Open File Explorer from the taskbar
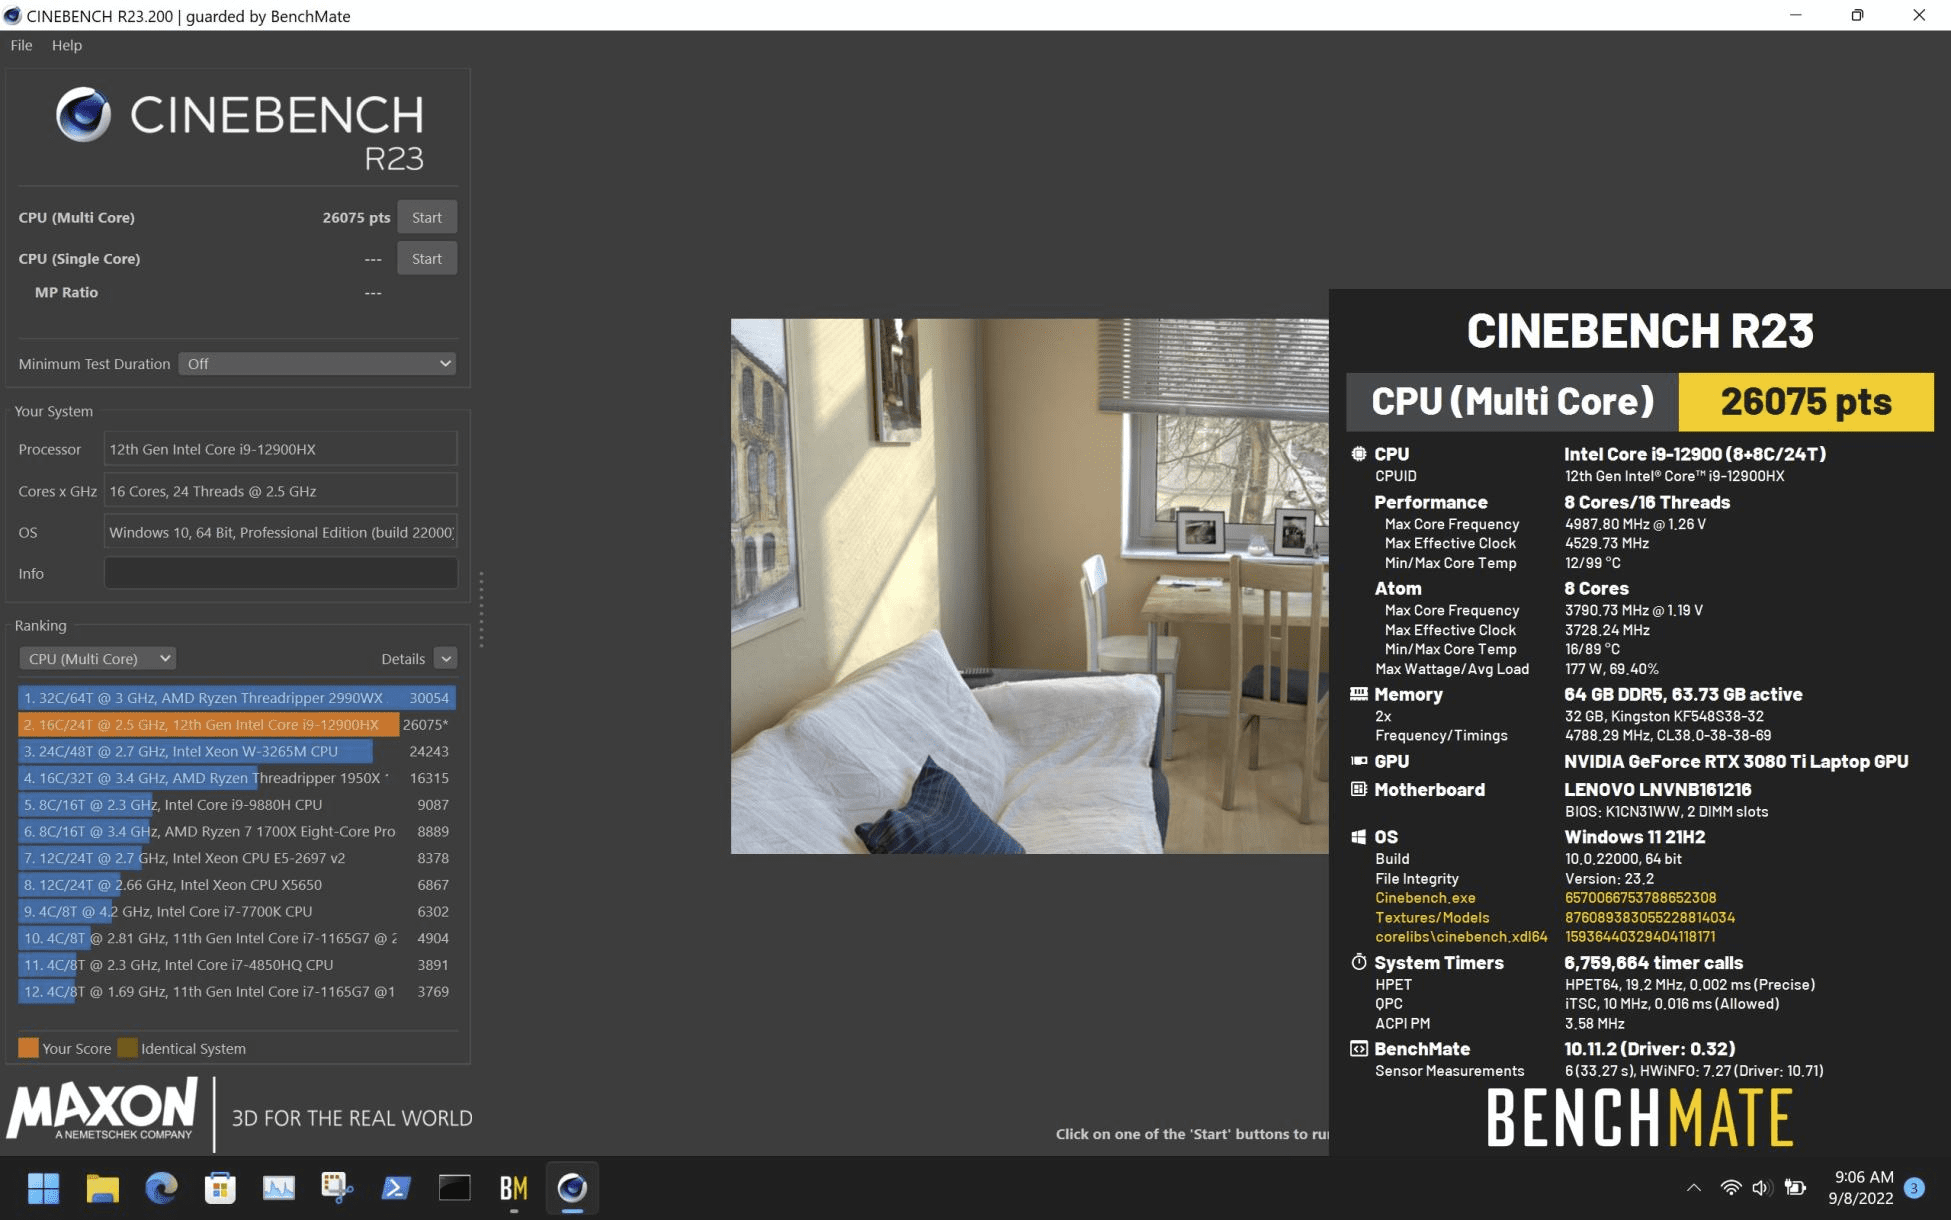 pos(102,1188)
